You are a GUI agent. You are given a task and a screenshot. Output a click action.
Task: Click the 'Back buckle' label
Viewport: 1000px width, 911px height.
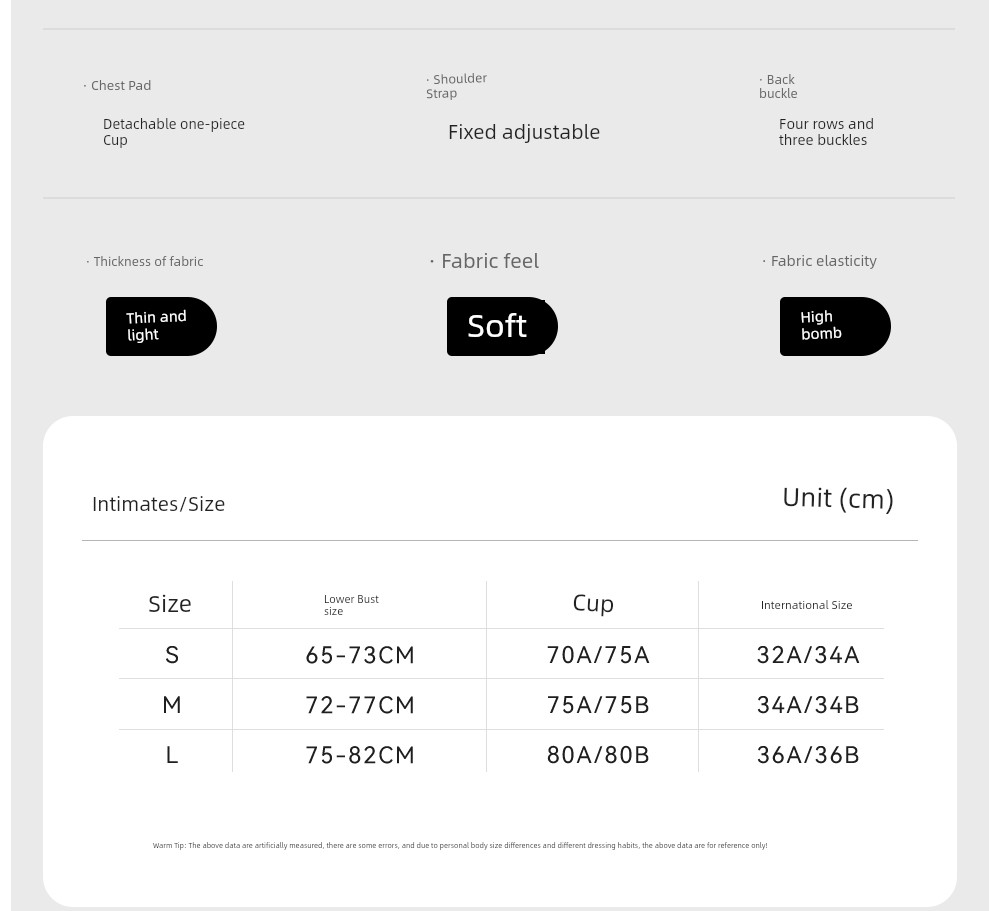(x=778, y=86)
